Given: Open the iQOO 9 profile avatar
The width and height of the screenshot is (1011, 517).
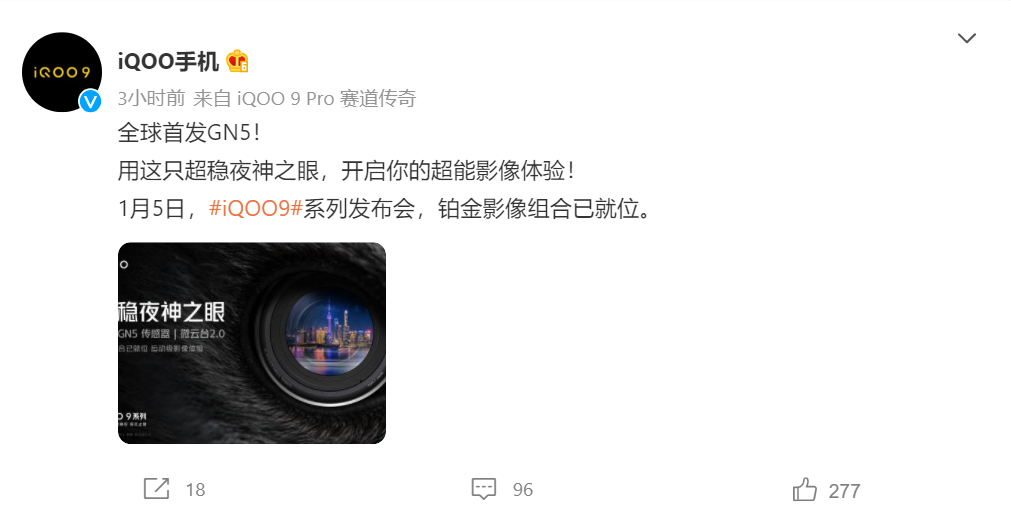Looking at the screenshot, I should point(62,72).
